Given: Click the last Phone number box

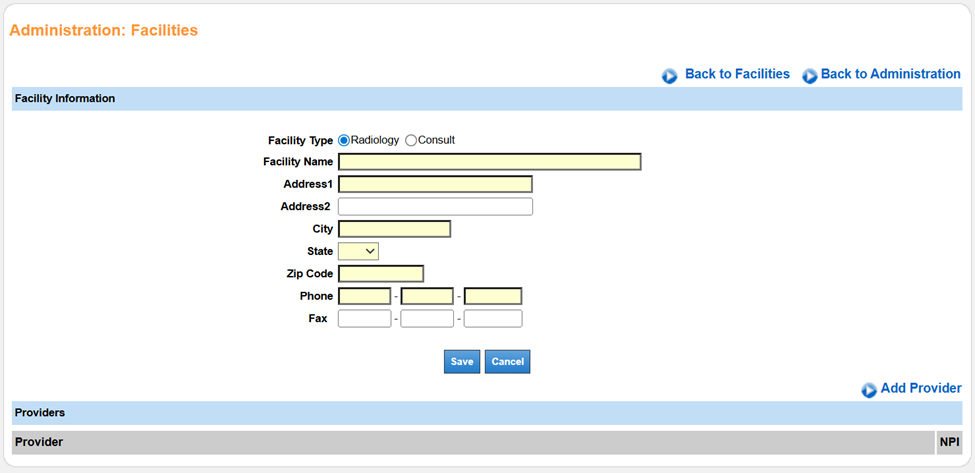Looking at the screenshot, I should [493, 296].
